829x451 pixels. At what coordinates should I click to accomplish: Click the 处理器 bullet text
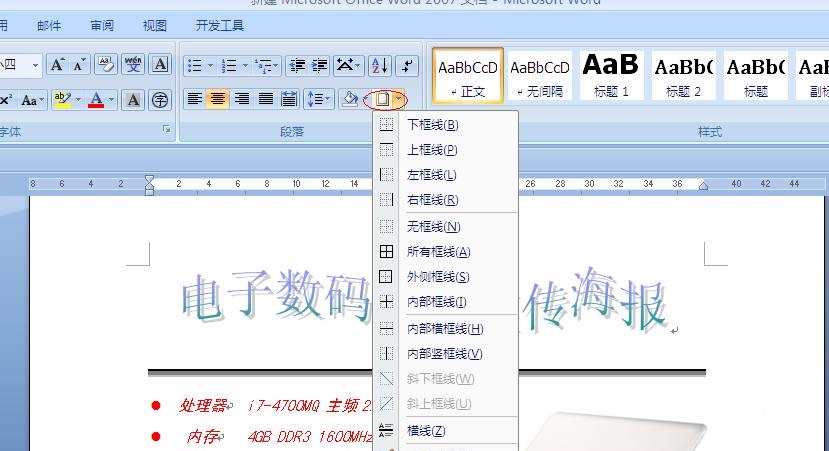203,406
